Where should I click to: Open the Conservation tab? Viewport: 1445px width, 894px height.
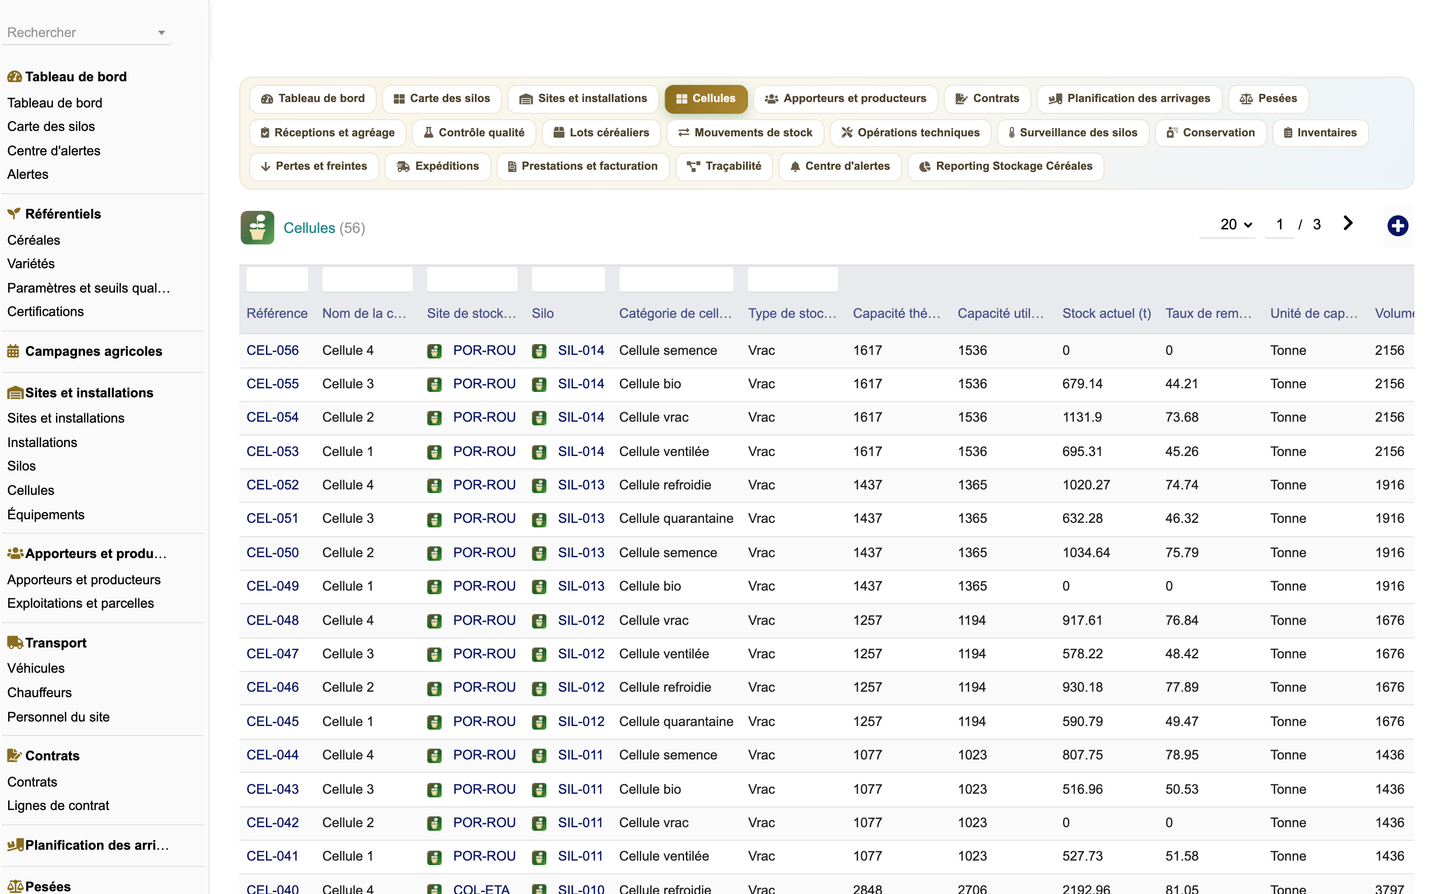coord(1210,133)
